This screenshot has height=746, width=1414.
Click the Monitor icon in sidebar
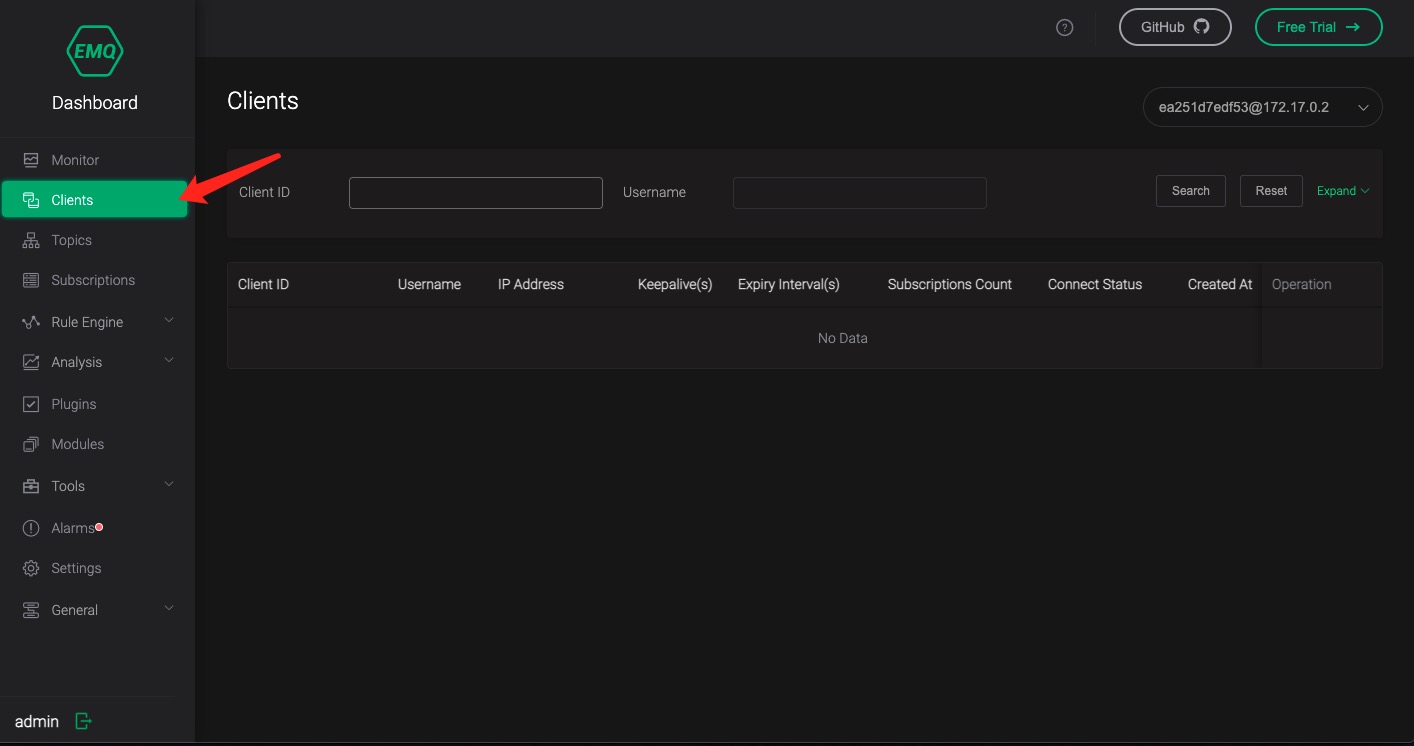tap(31, 160)
